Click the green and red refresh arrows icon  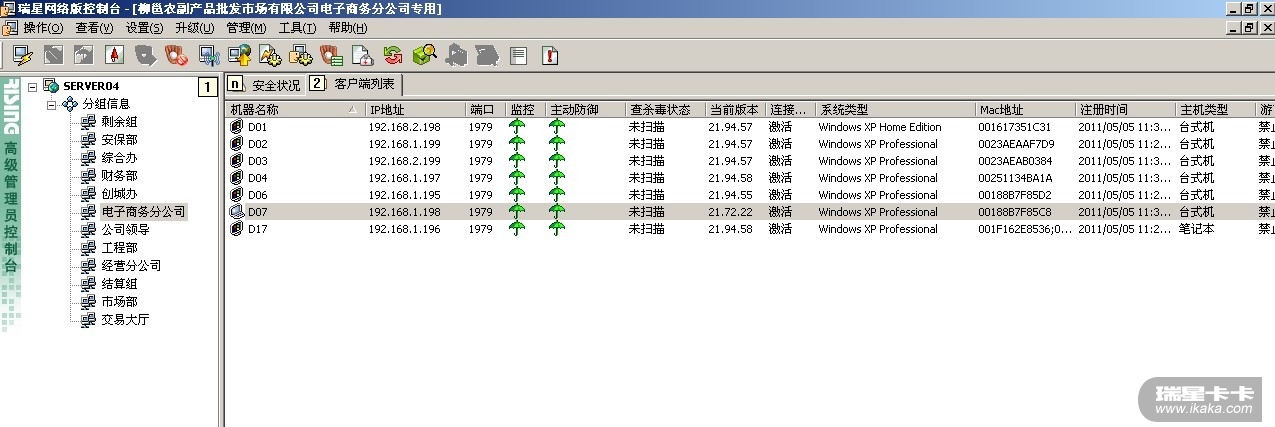pos(392,55)
